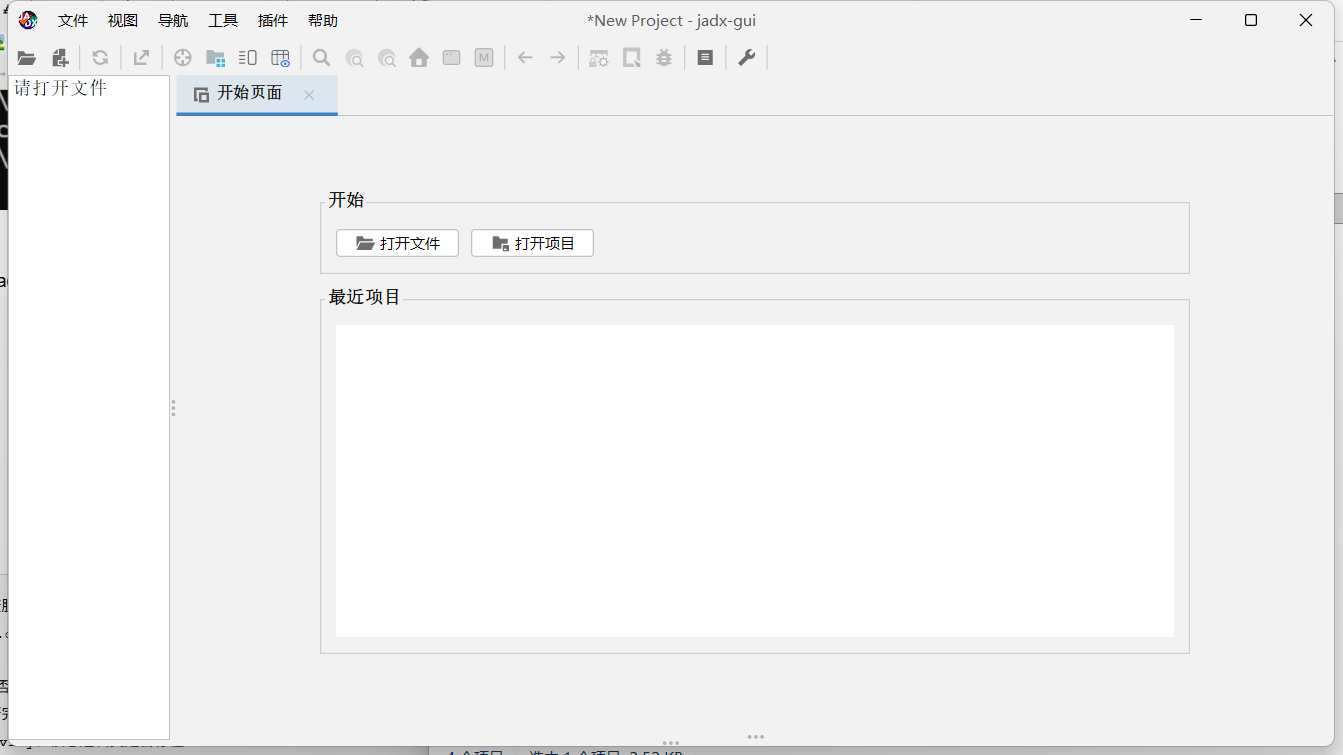Click the M AndroidManifest icon
This screenshot has width=1343, height=755.
[x=484, y=58]
